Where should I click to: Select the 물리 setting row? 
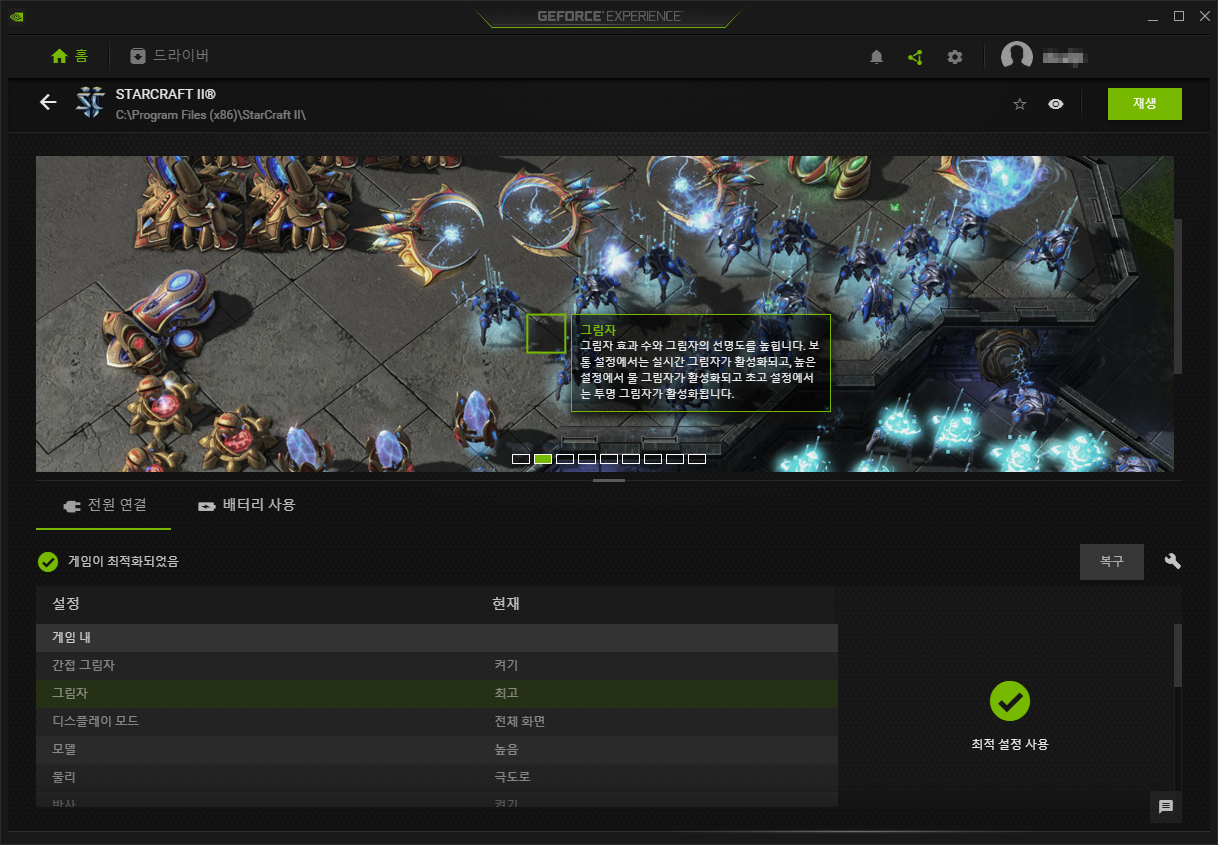click(x=437, y=778)
